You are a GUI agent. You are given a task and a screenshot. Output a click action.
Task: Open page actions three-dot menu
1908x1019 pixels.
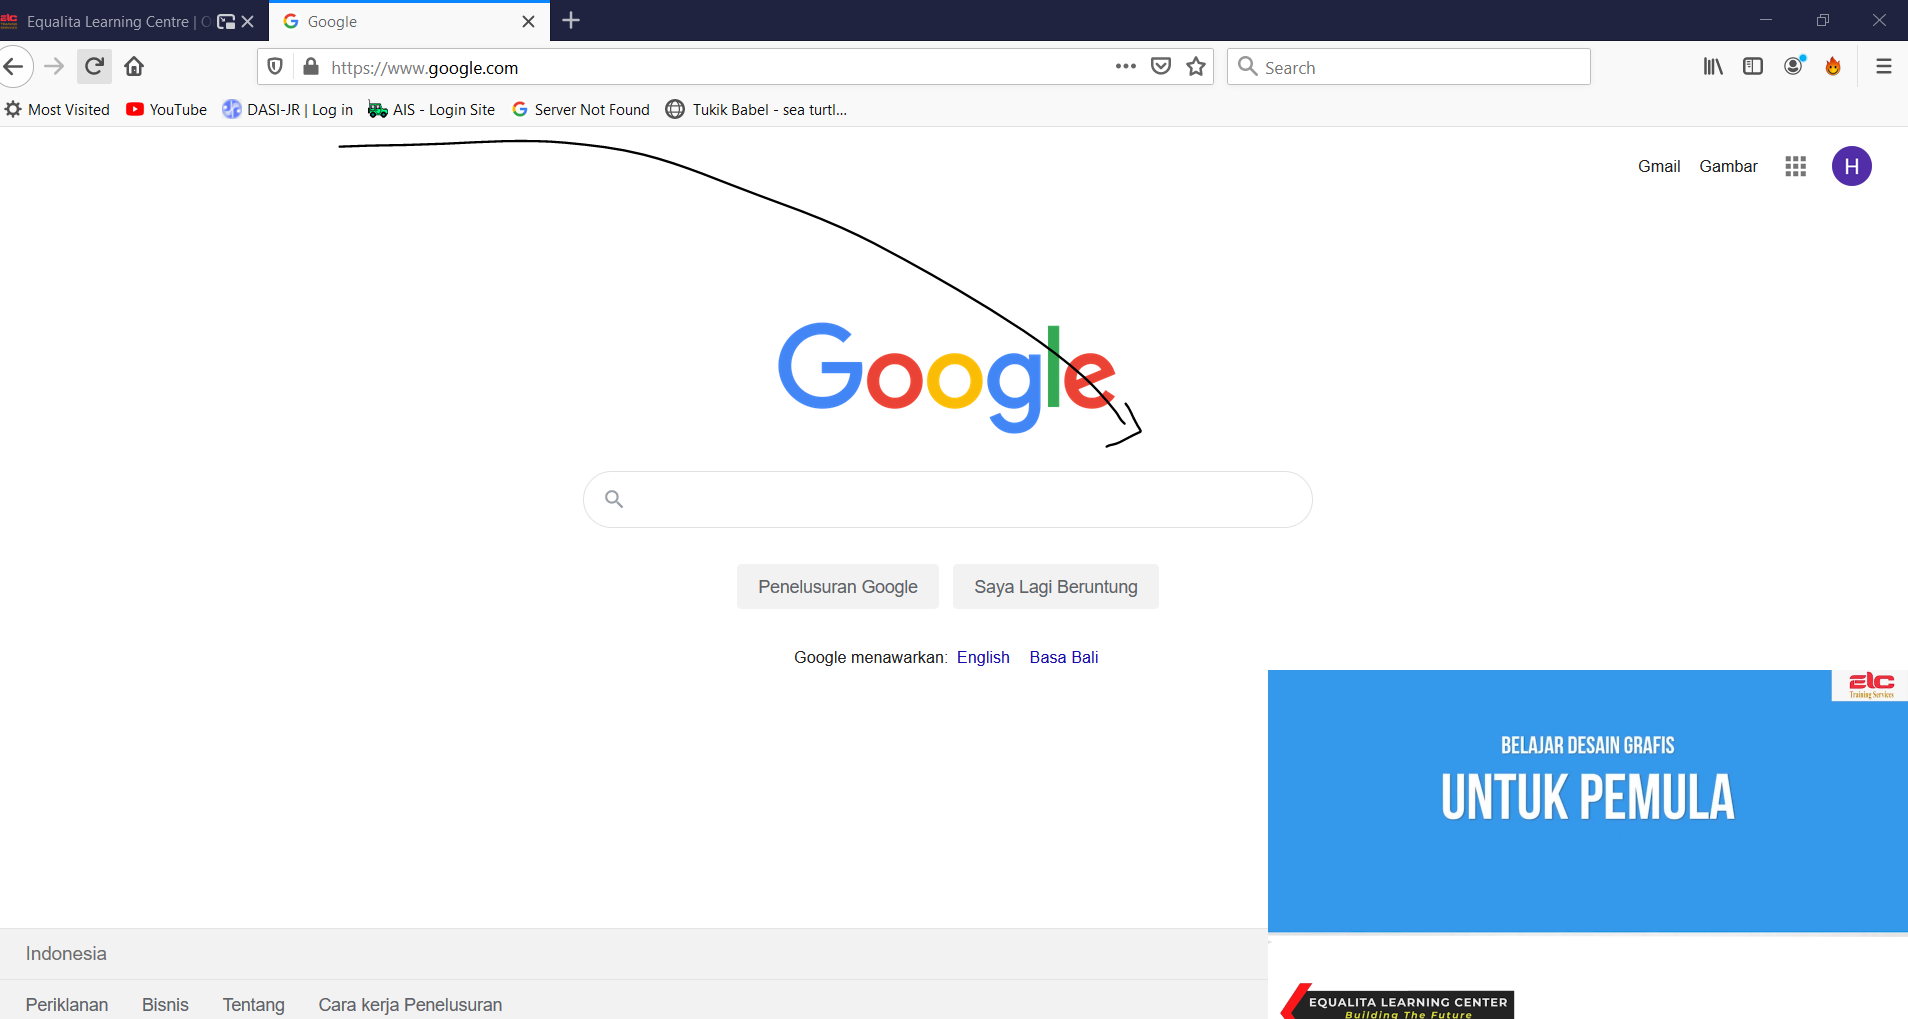pyautogui.click(x=1126, y=67)
